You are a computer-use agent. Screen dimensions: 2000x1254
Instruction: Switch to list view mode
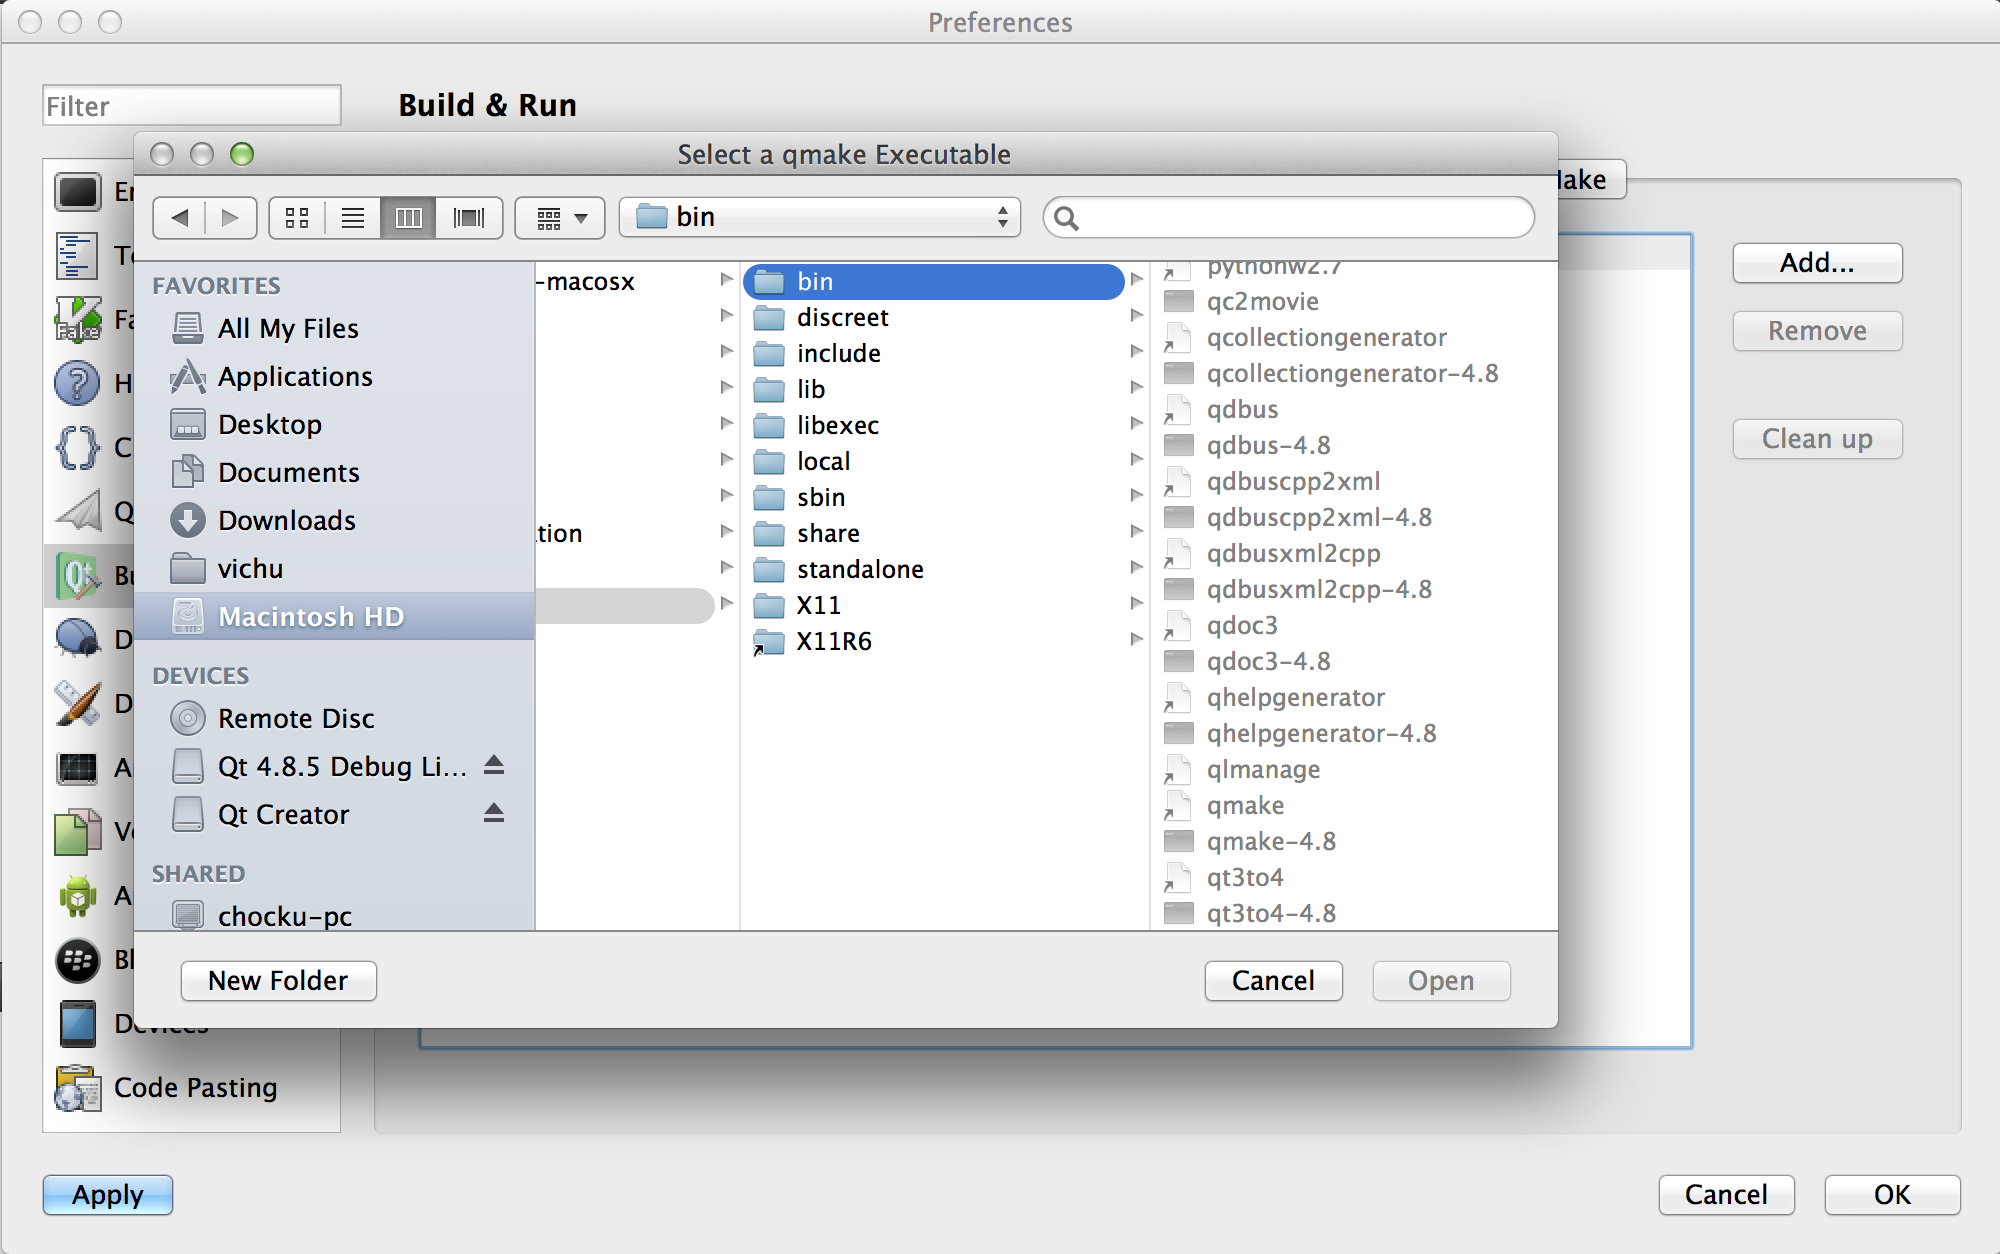coord(352,217)
